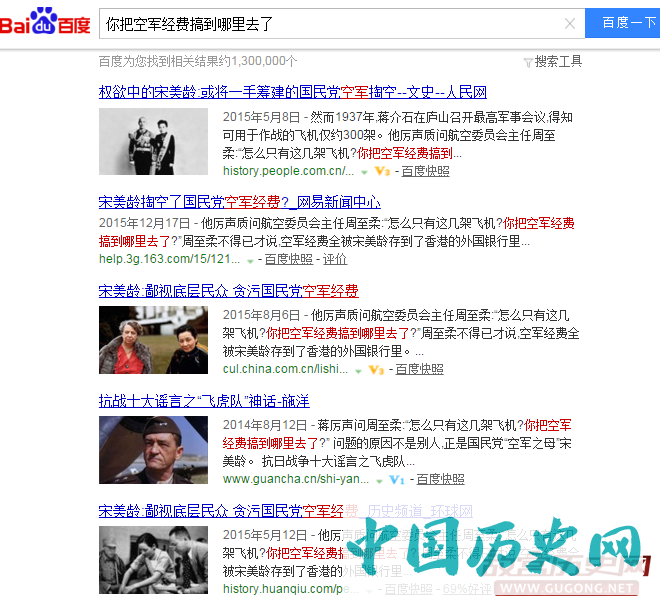This screenshot has height=605, width=660.
Task: Open black-and-white thumbnail of huanqiu result
Action: point(153,560)
